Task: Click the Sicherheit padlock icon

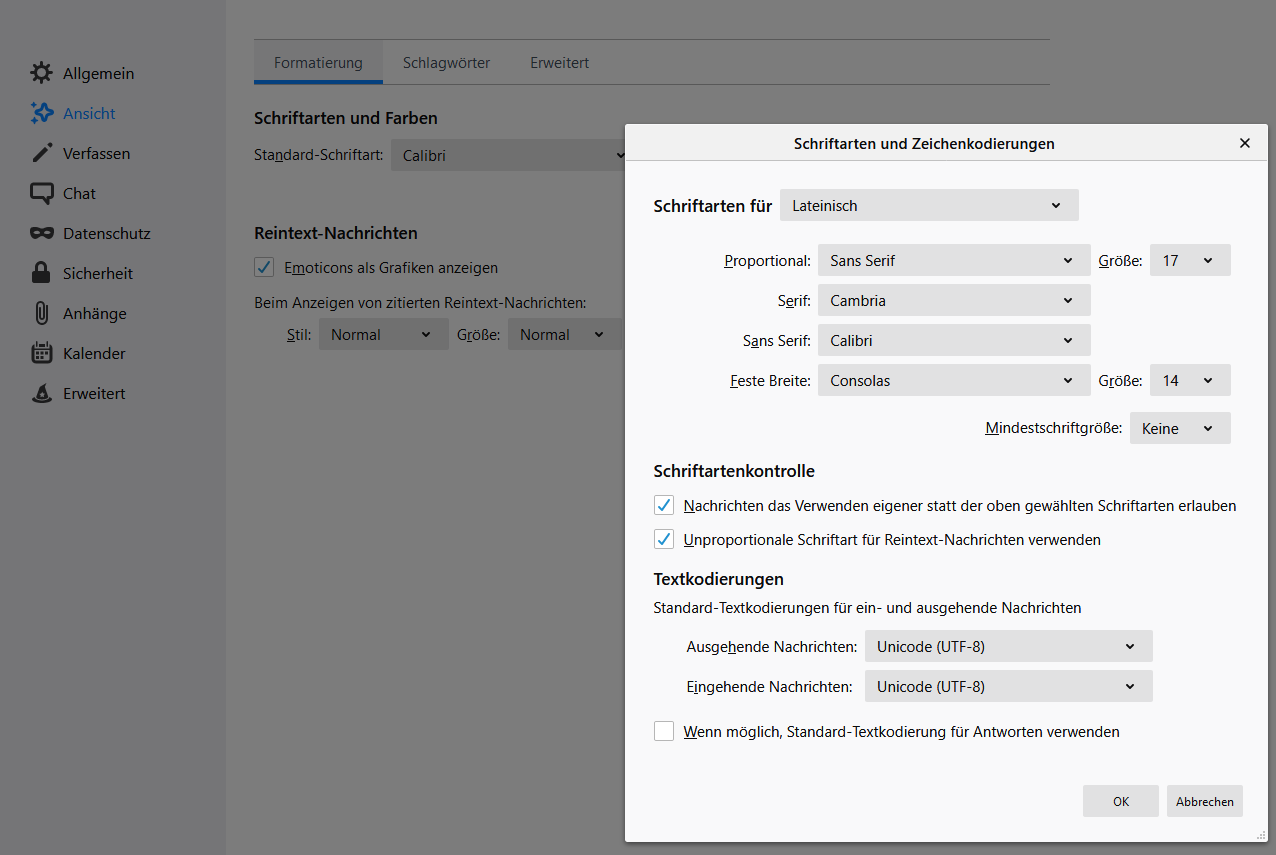Action: [41, 273]
